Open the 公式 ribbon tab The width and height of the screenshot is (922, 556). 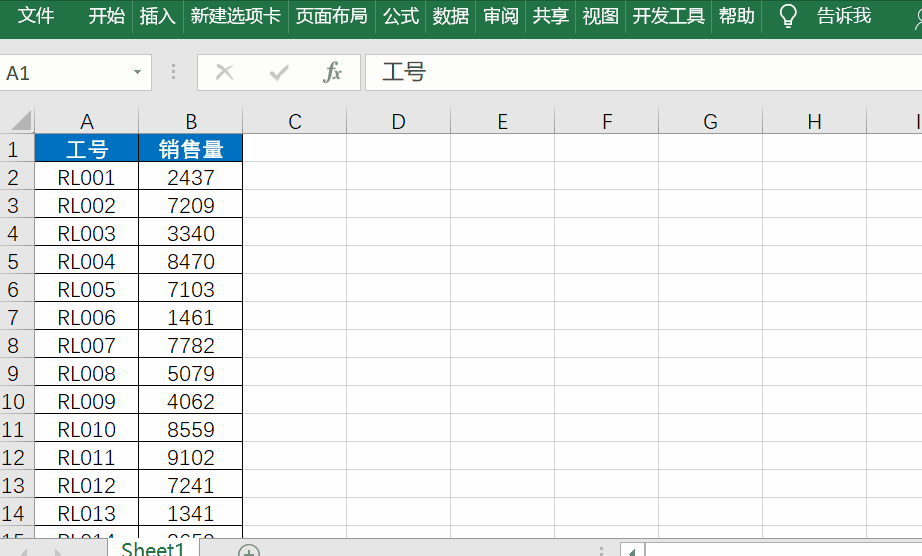point(400,15)
